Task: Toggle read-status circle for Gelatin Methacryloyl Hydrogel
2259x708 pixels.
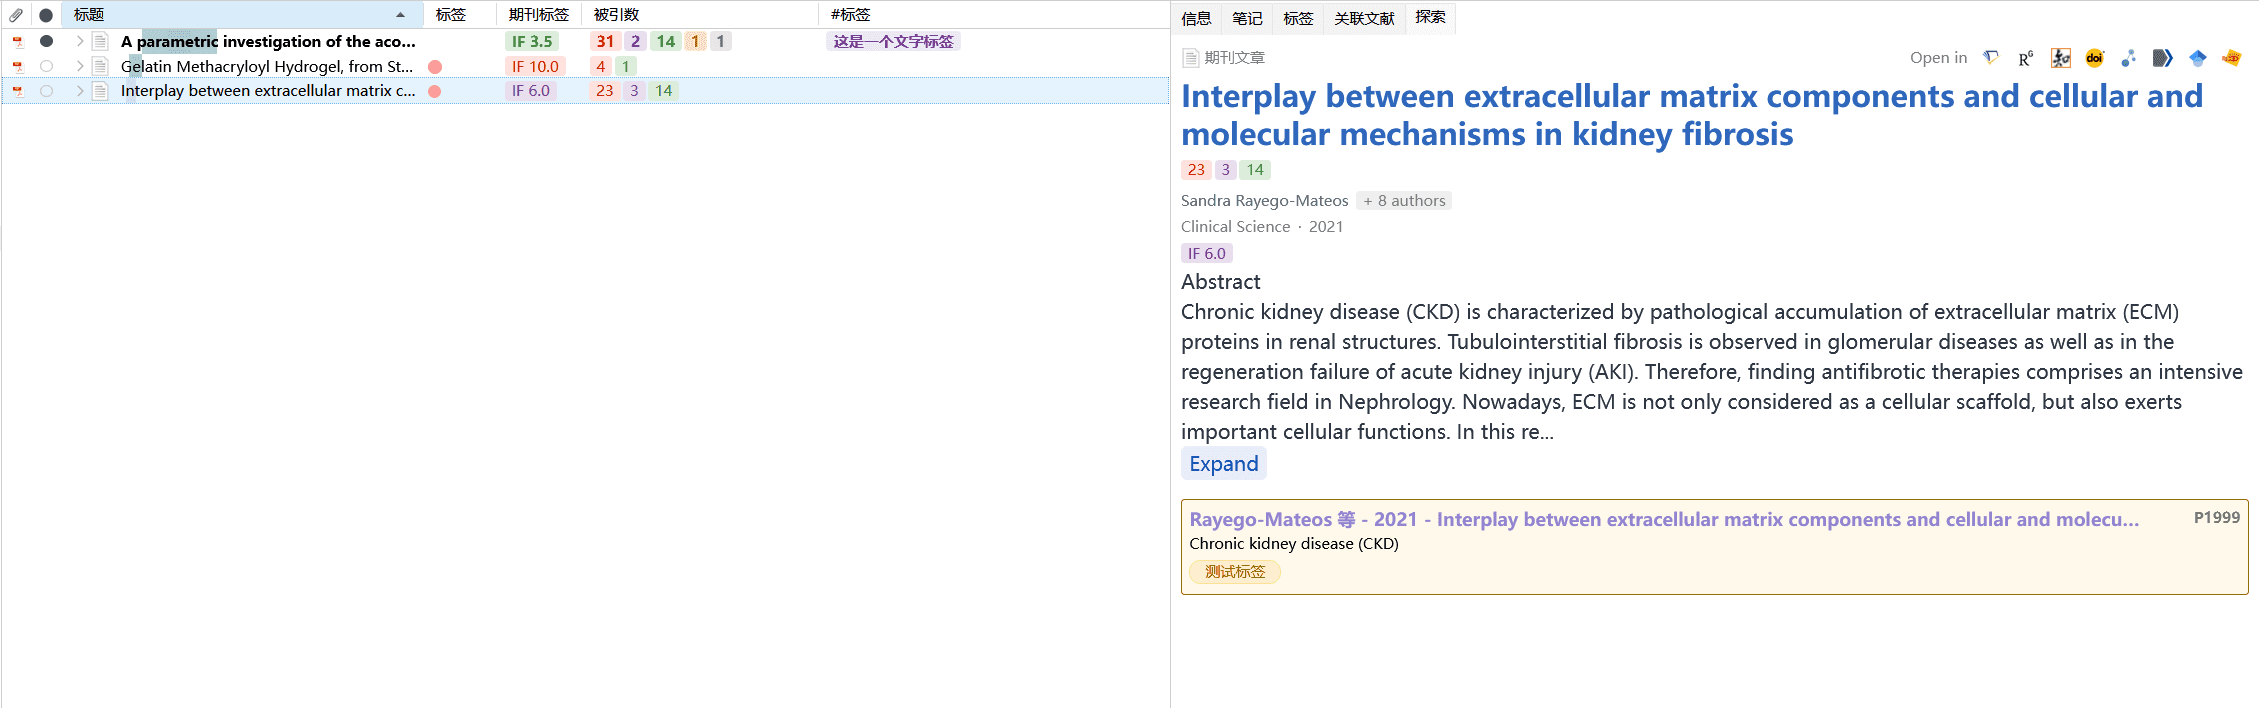Action: [x=46, y=66]
